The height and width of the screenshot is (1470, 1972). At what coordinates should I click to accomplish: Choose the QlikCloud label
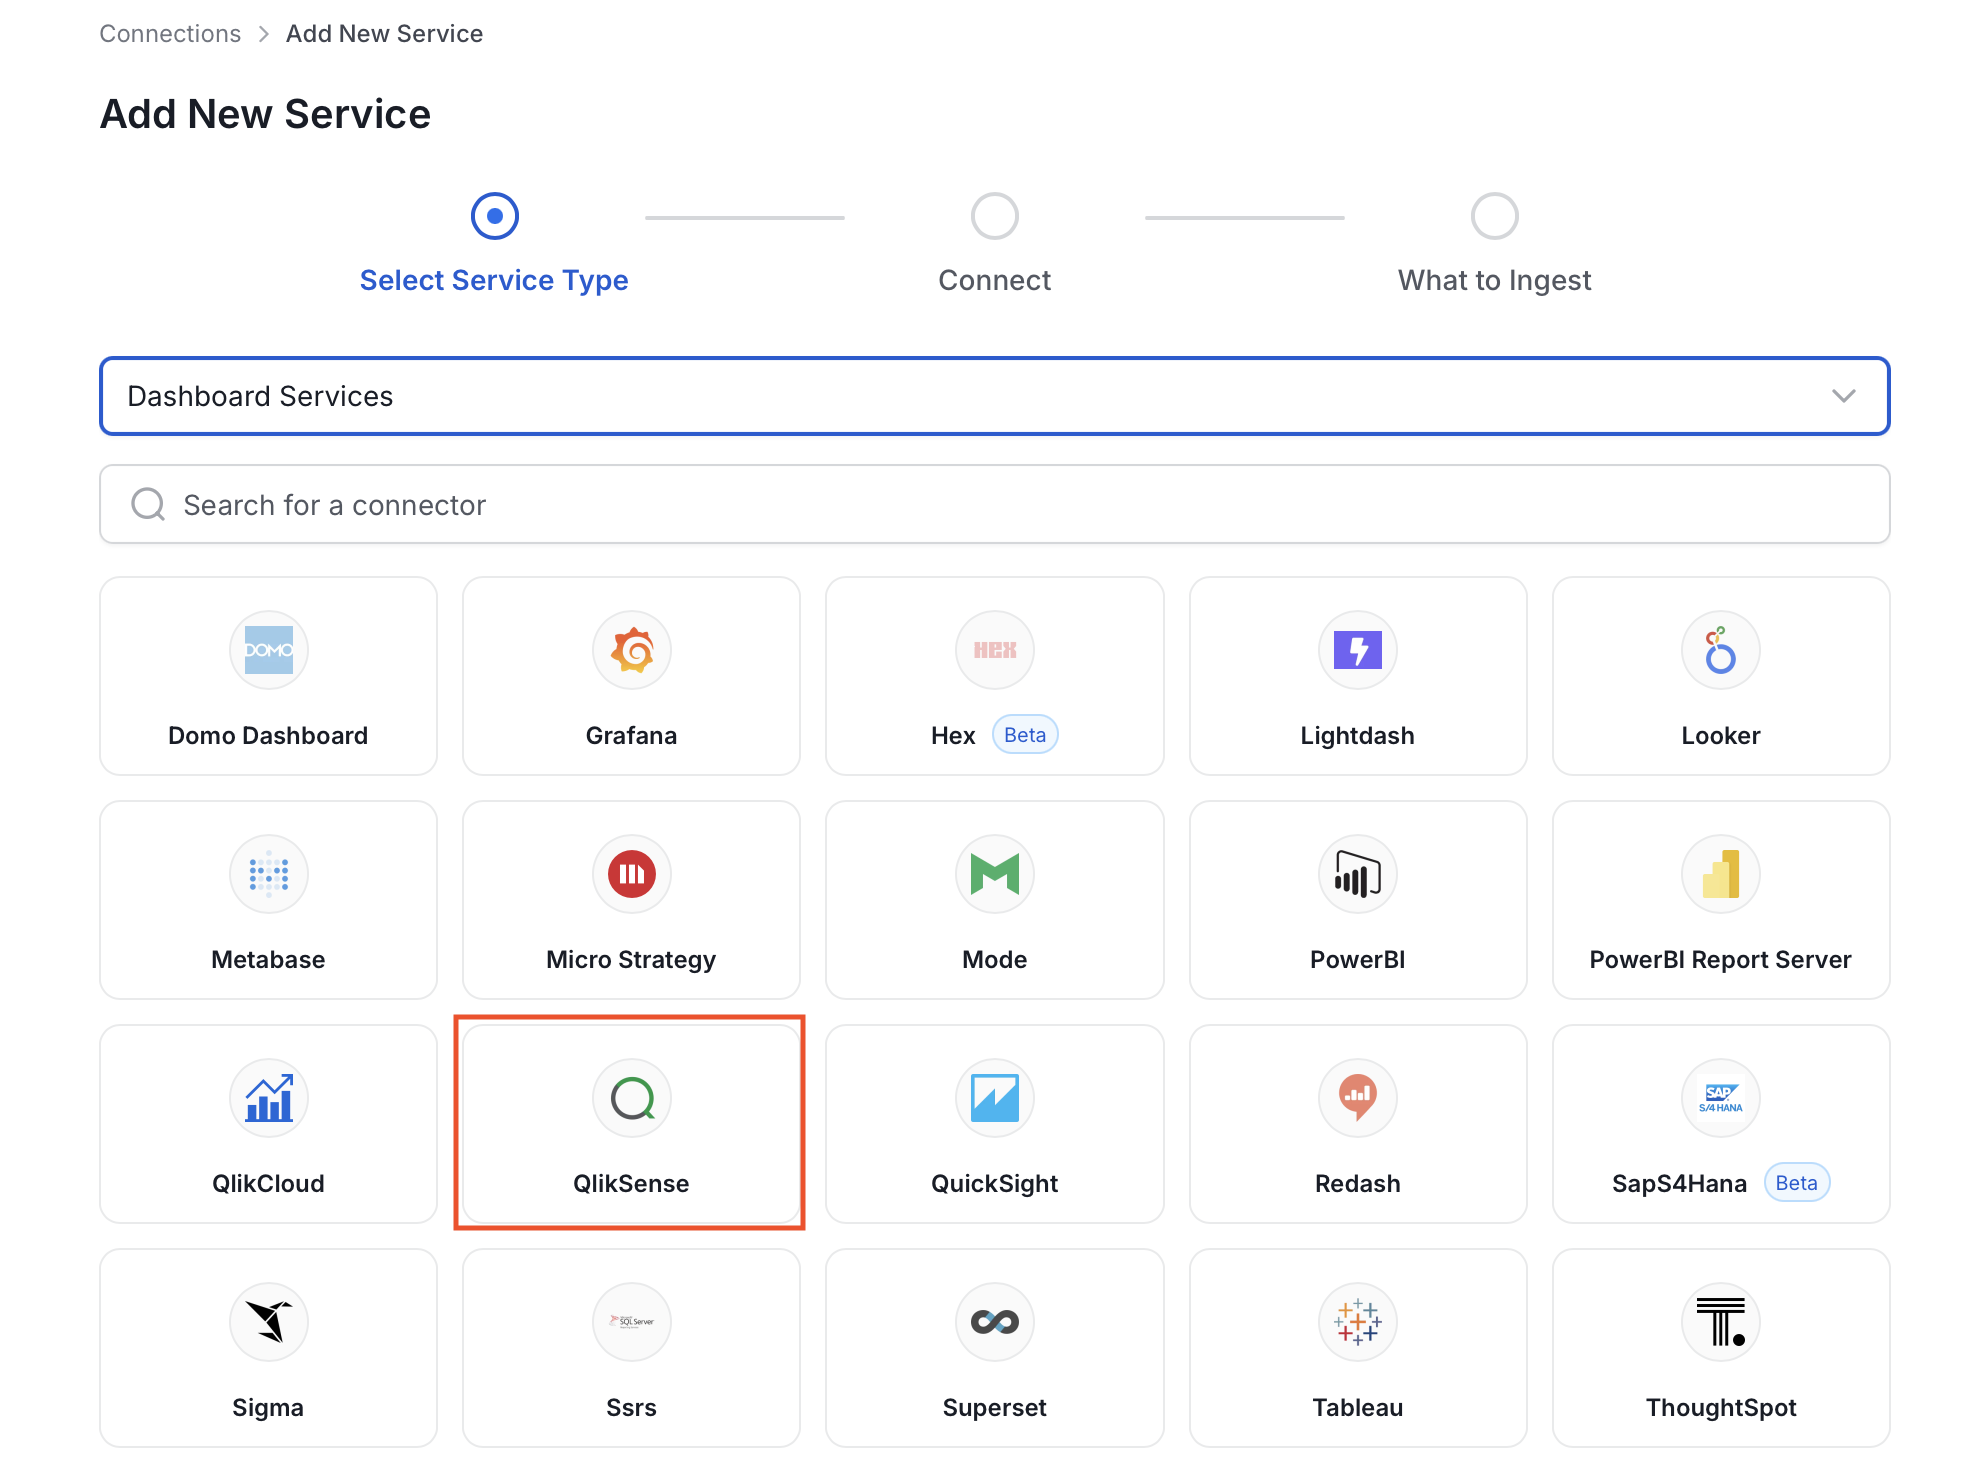point(268,1183)
